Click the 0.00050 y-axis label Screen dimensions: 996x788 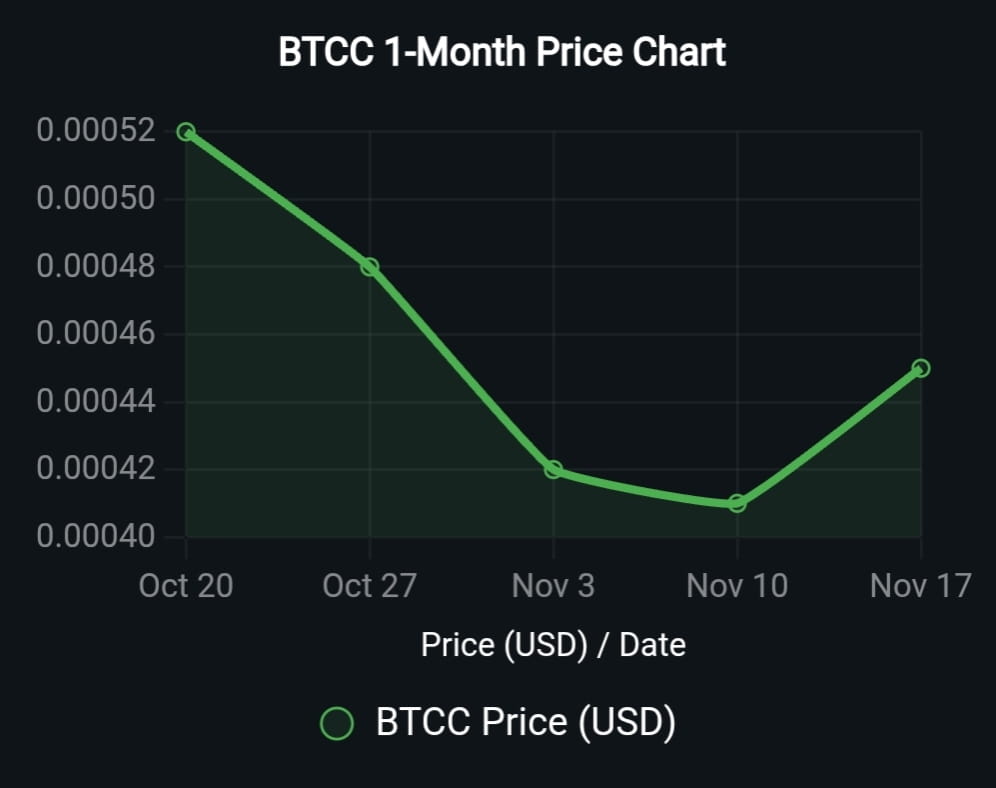pyautogui.click(x=96, y=198)
